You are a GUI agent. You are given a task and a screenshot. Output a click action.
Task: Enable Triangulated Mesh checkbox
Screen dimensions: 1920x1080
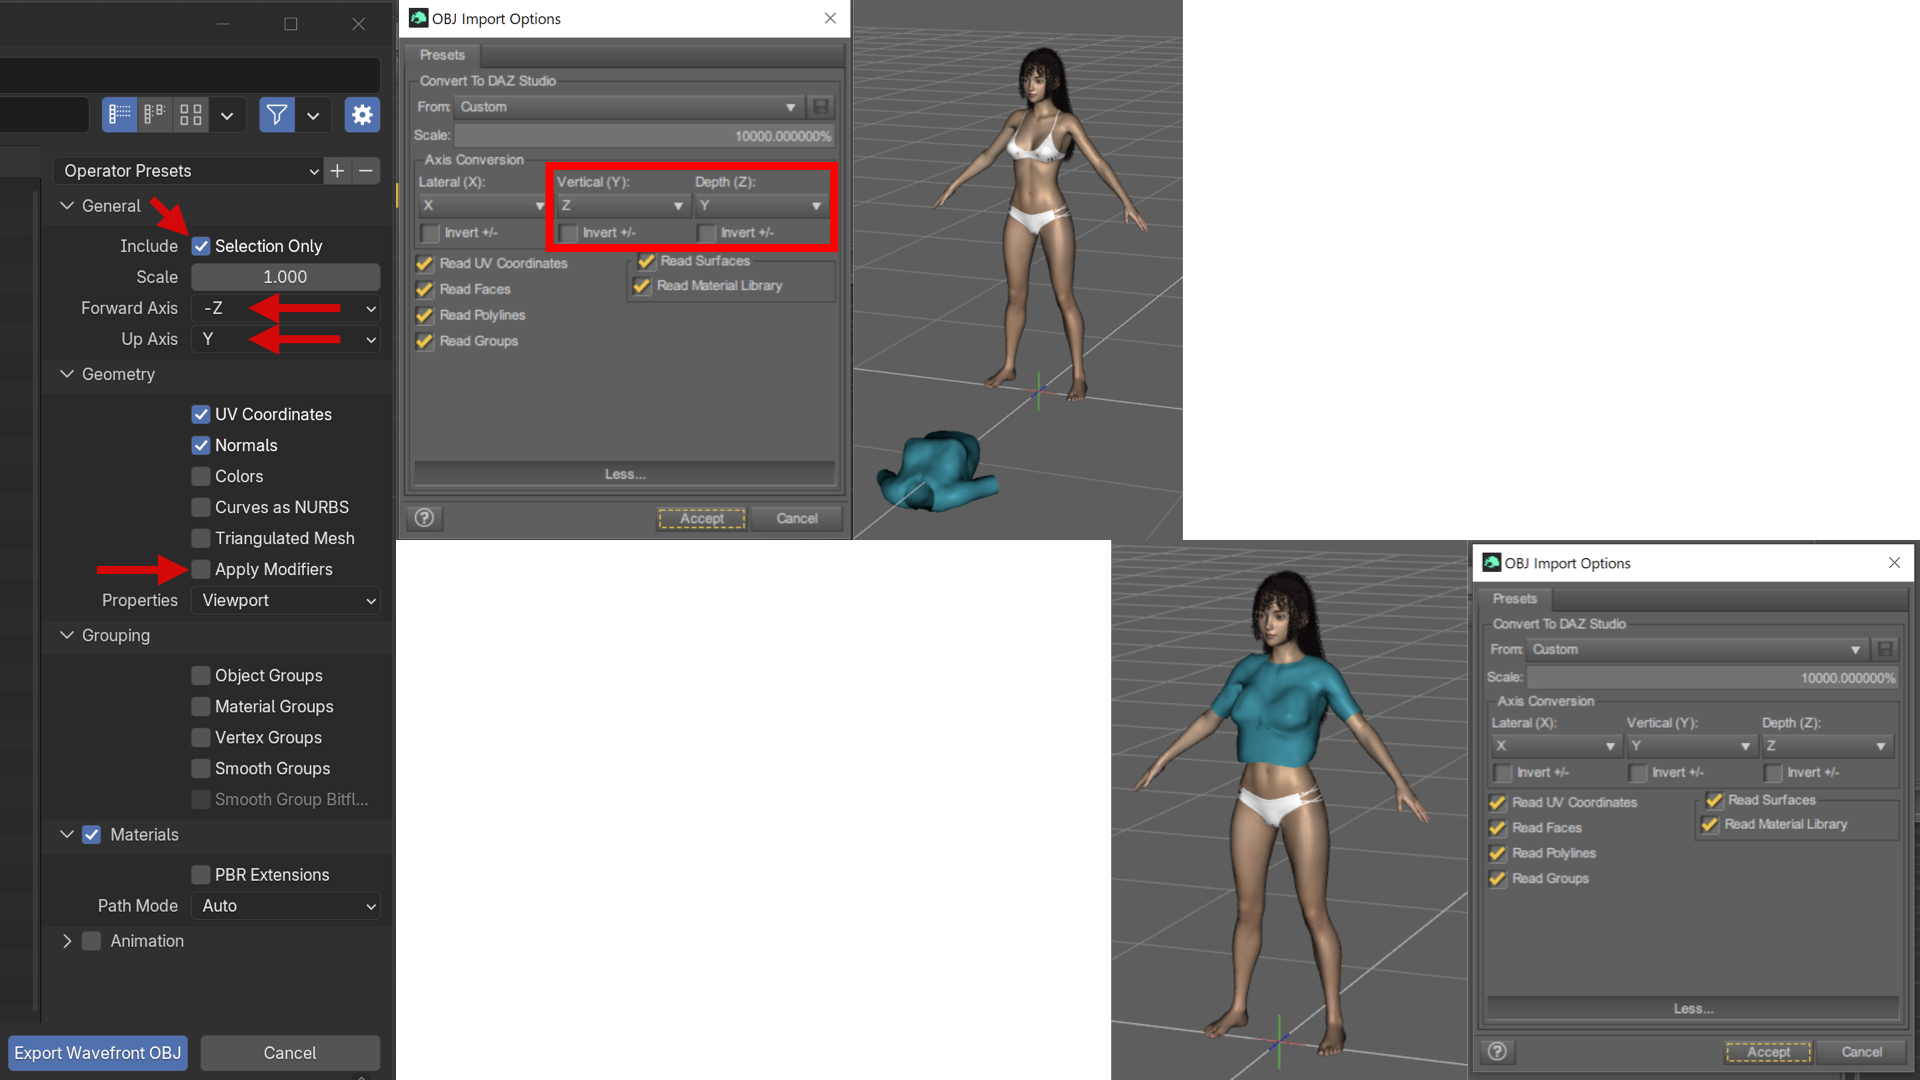coord(201,538)
